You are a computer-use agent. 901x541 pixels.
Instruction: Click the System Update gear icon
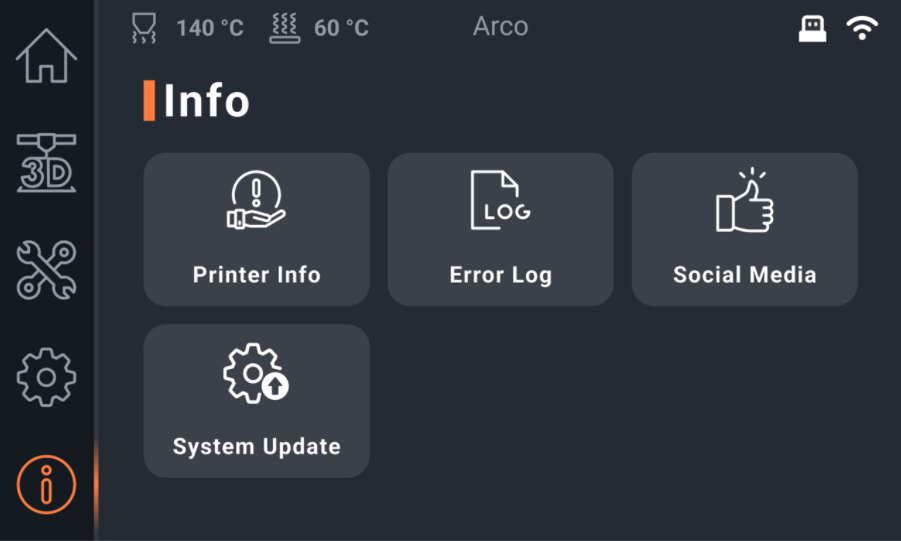[256, 373]
